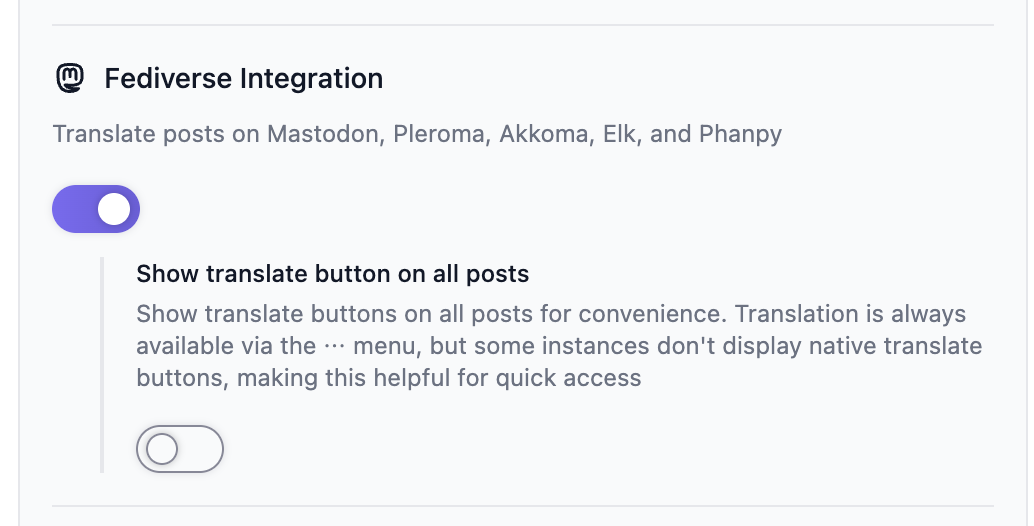Click the word "Pleroma" in the subtitle
The image size is (1034, 526).
click(439, 134)
